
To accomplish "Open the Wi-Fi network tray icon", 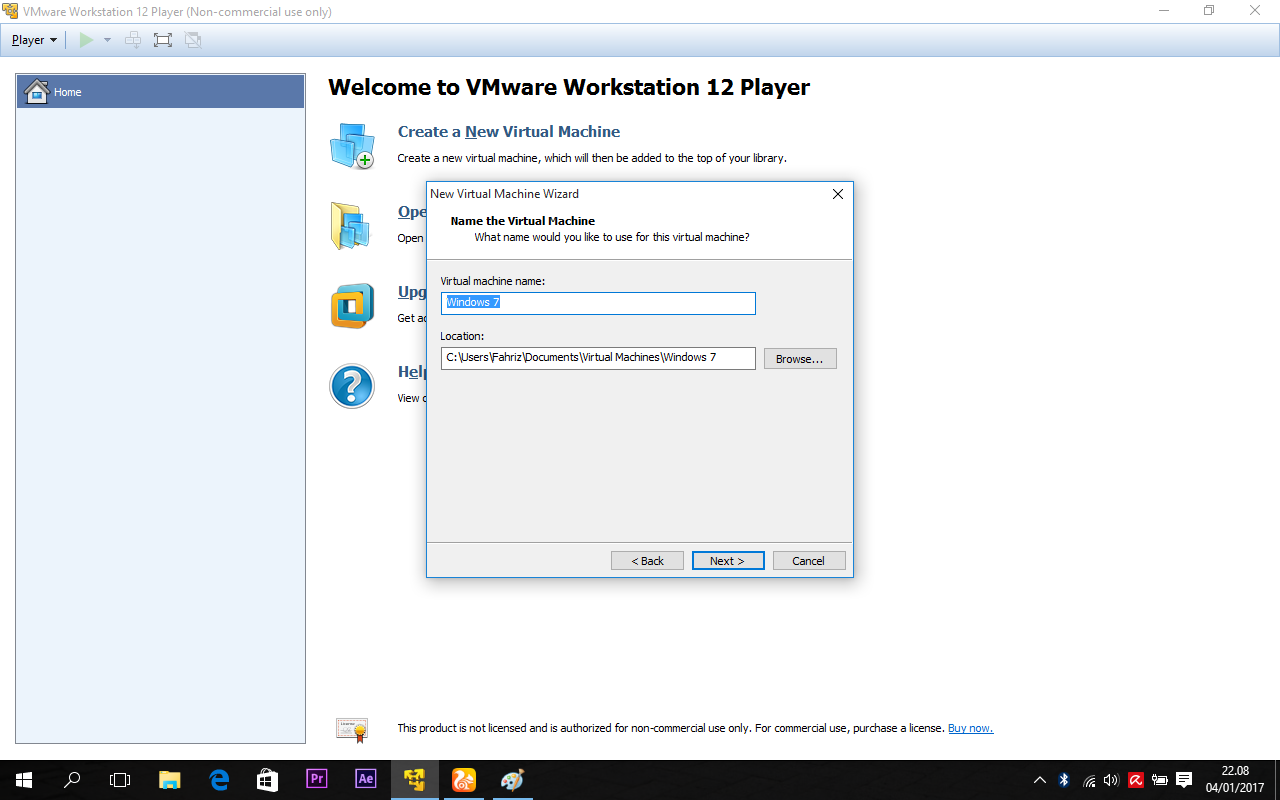I will click(1089, 780).
